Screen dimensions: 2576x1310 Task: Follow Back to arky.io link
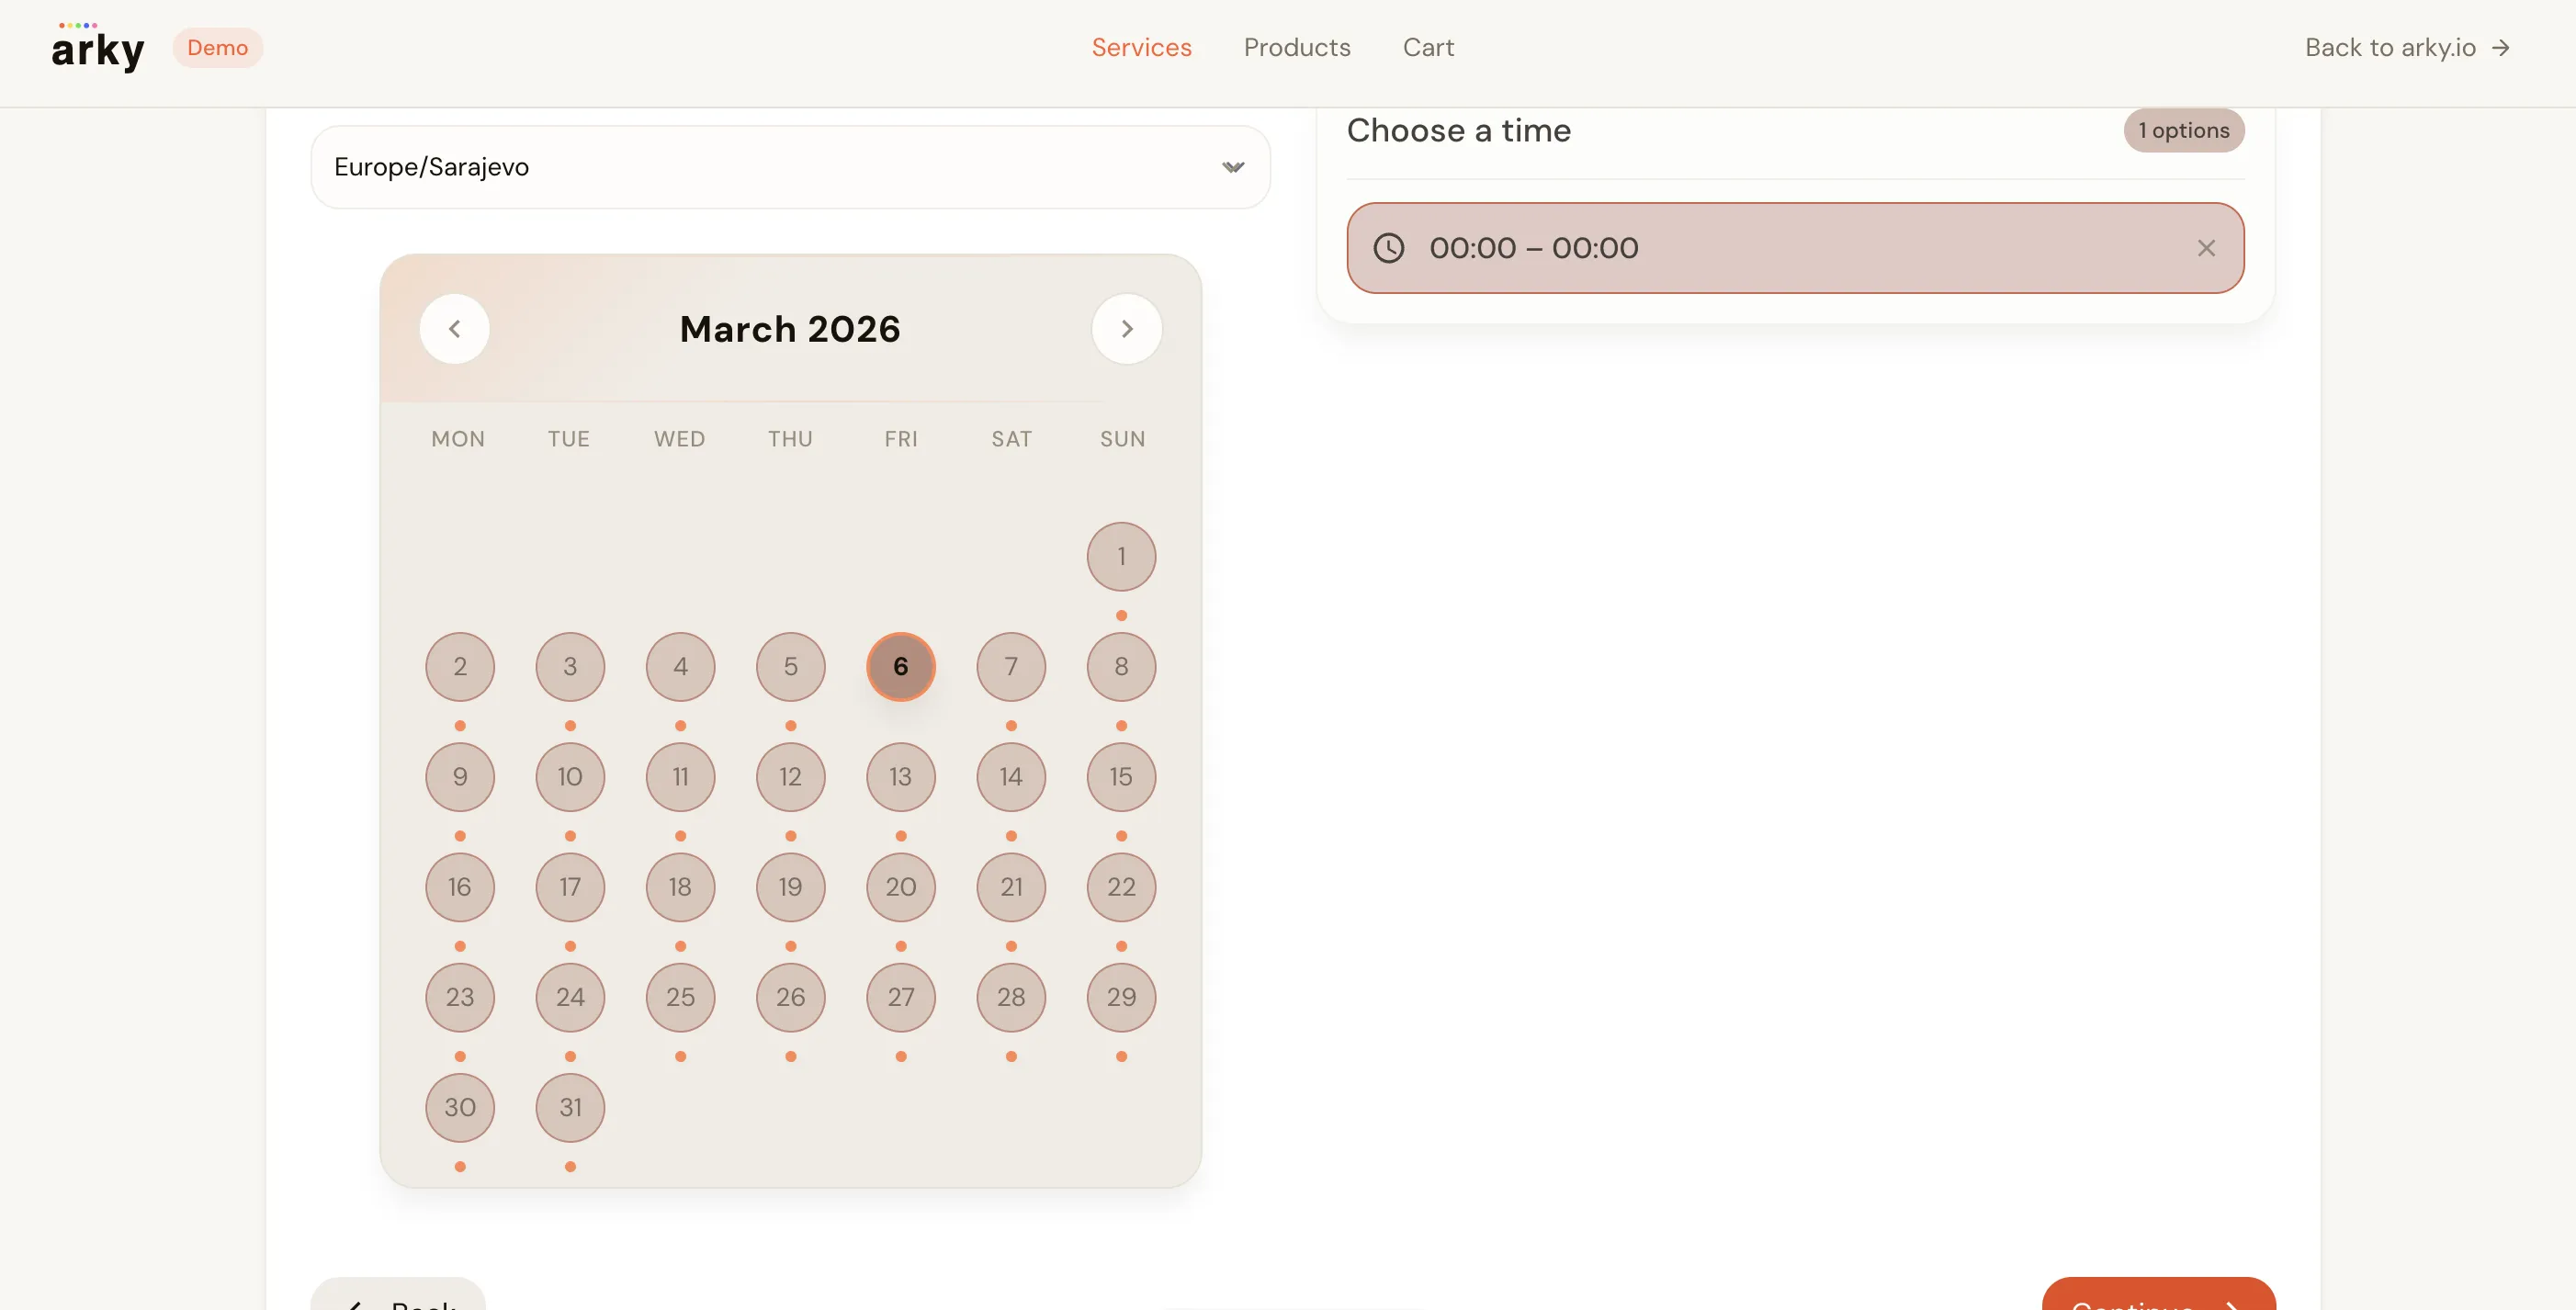(x=2389, y=48)
